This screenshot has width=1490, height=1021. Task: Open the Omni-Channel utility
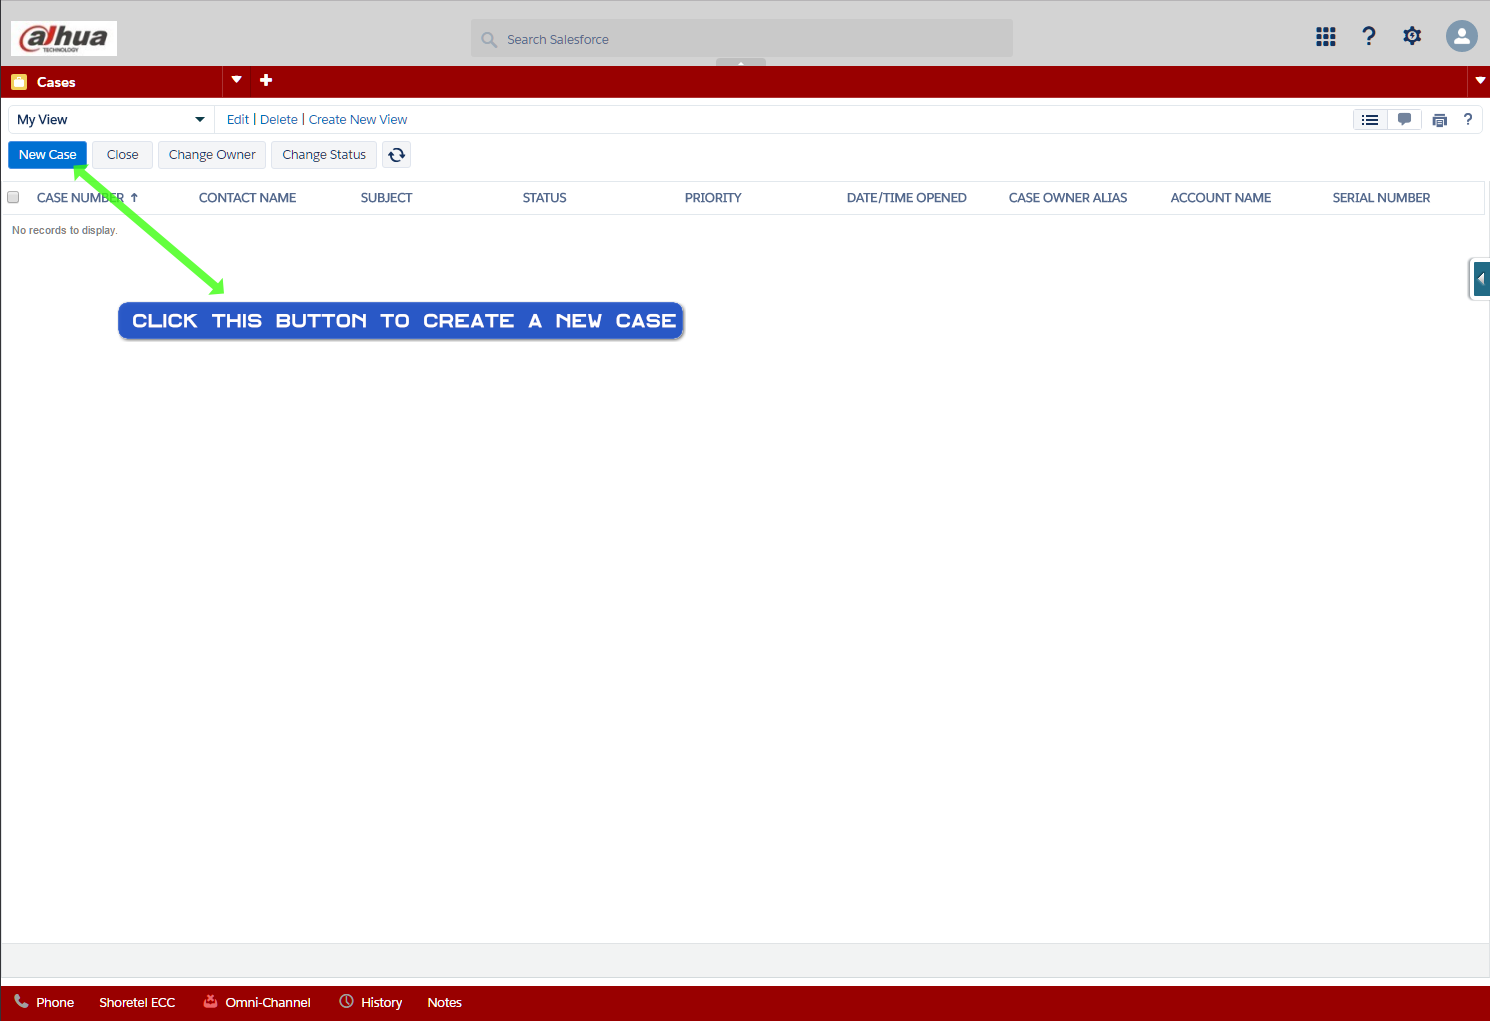coord(257,1002)
